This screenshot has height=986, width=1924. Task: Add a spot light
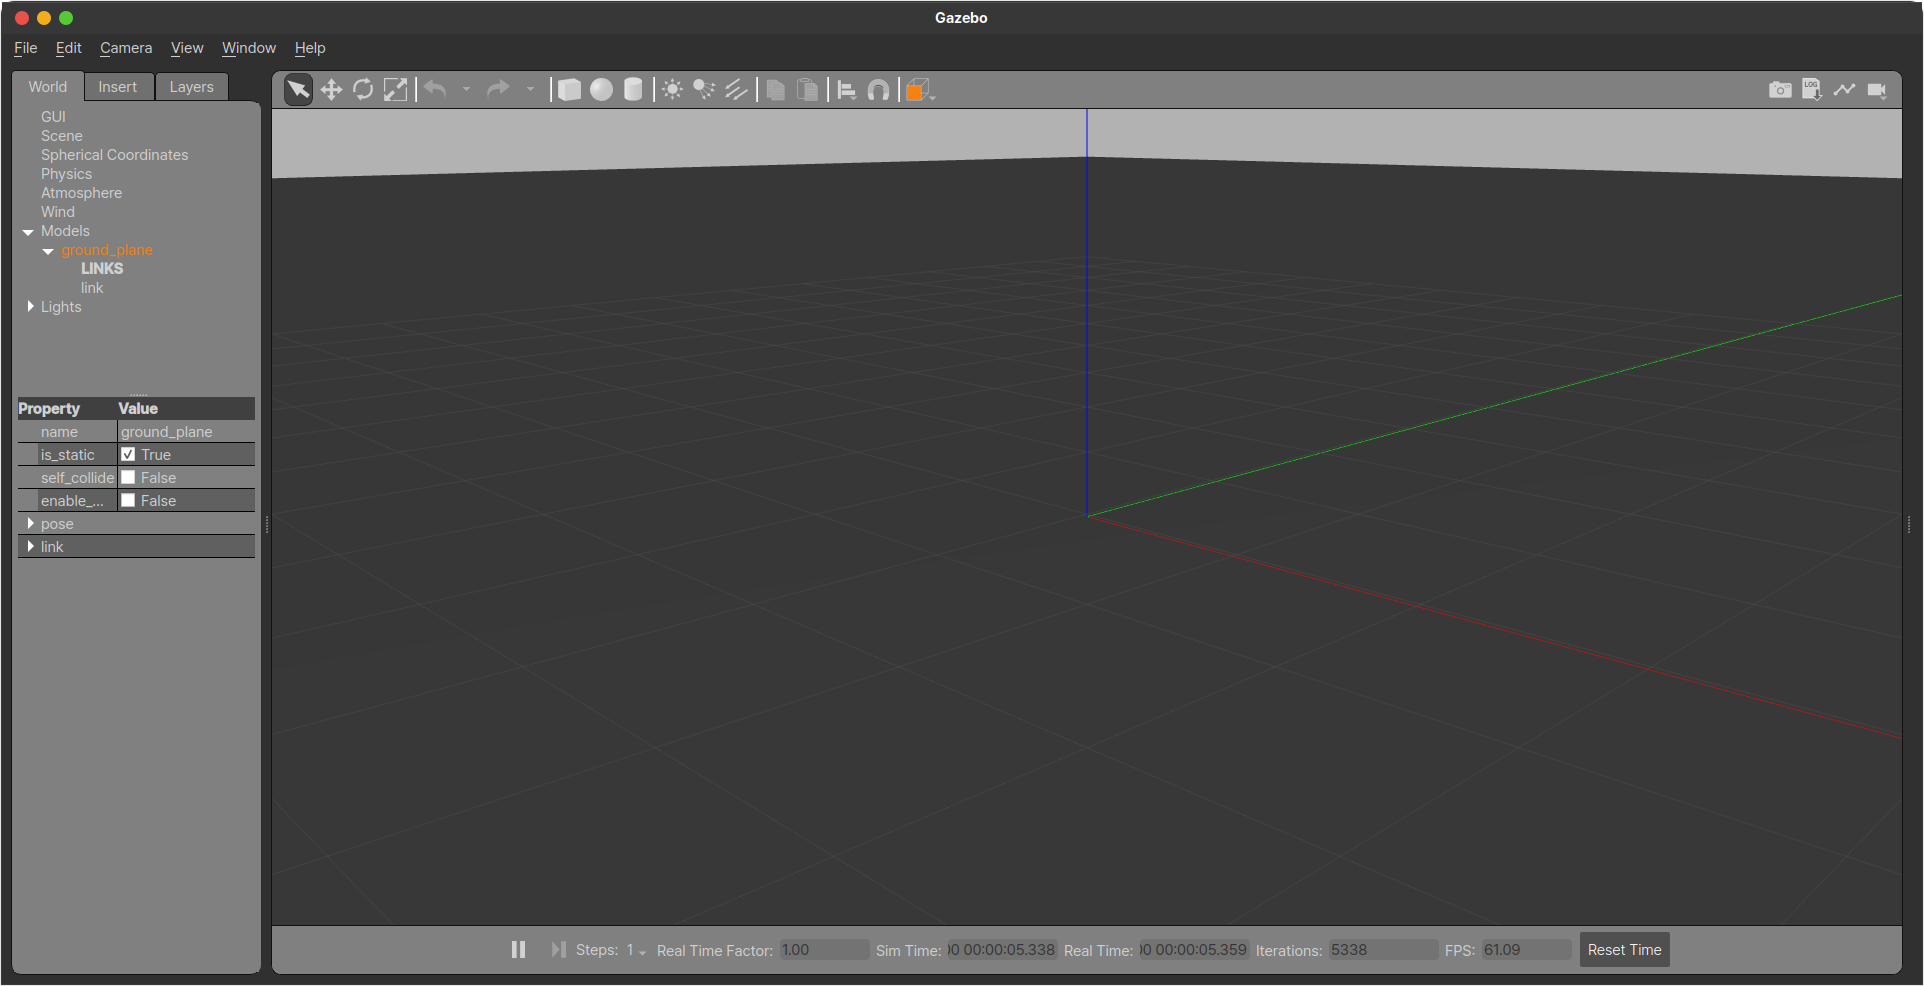(705, 90)
